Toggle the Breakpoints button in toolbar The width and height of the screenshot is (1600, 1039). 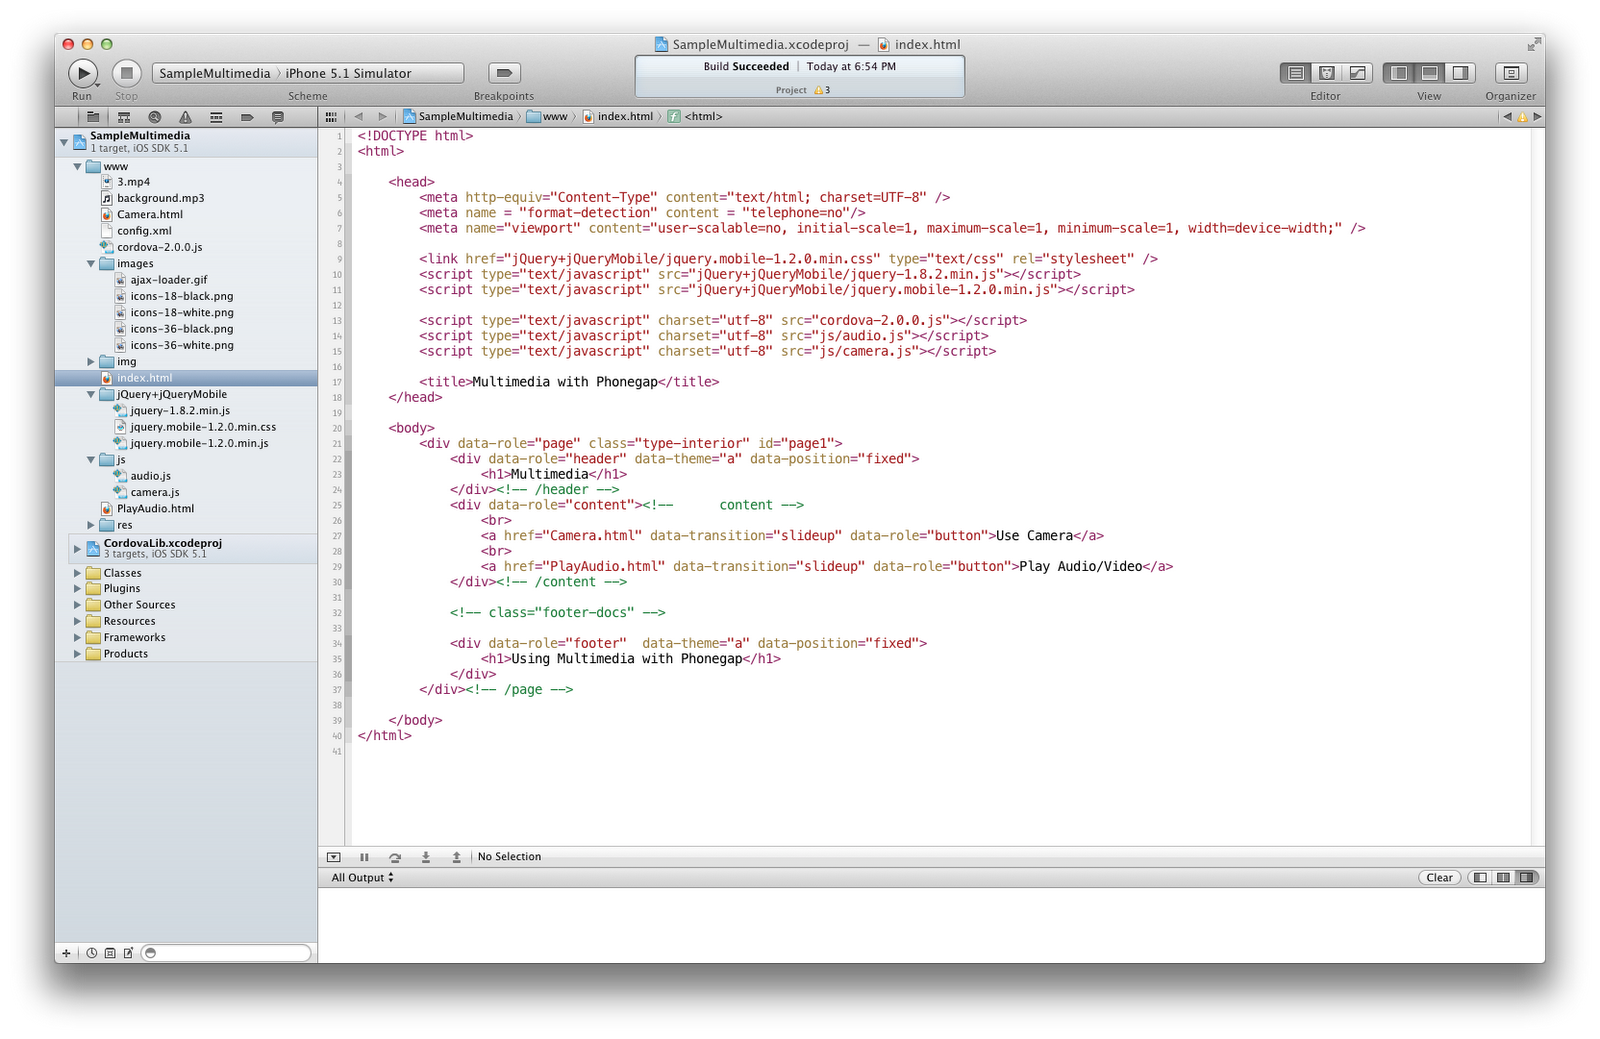click(504, 73)
